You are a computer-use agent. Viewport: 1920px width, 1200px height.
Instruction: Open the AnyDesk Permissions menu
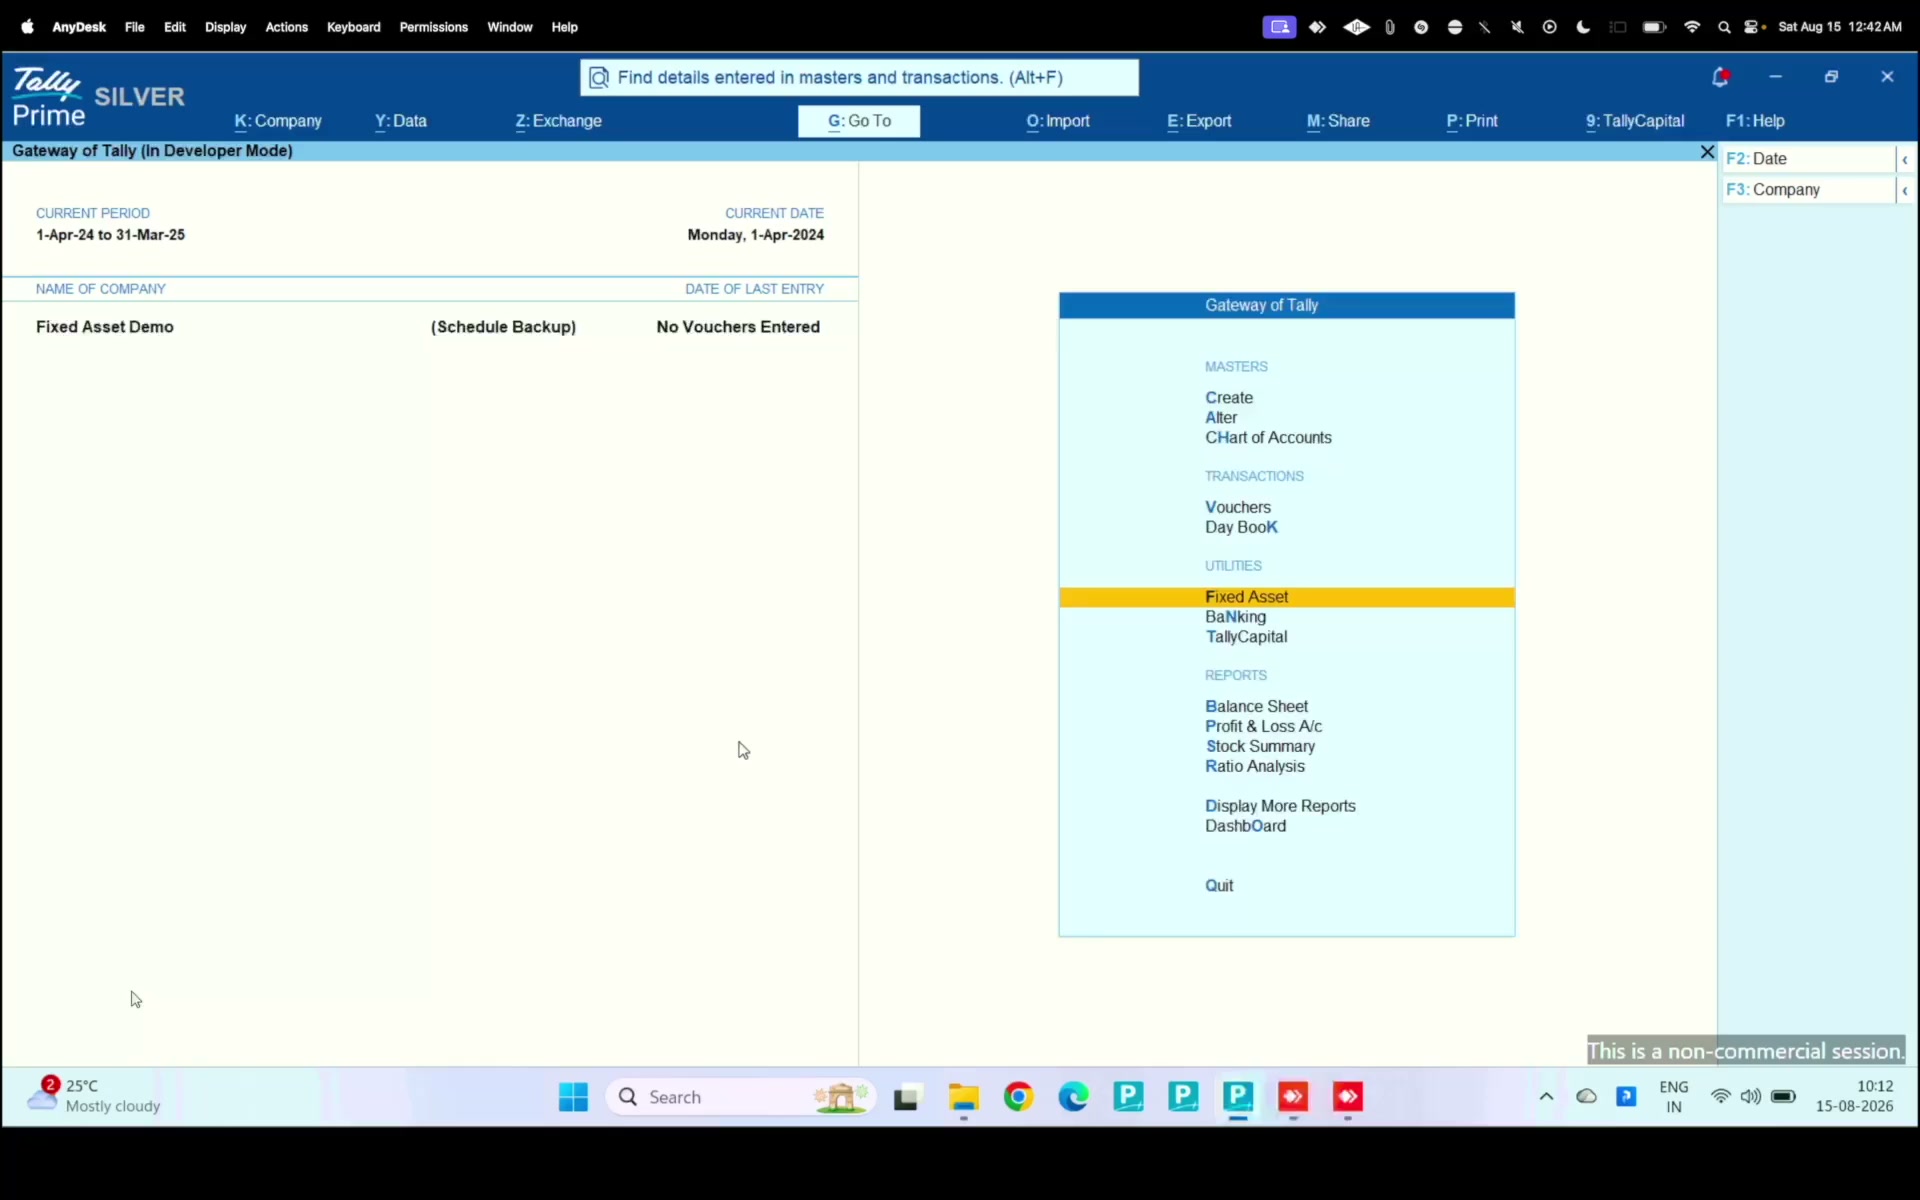click(433, 27)
